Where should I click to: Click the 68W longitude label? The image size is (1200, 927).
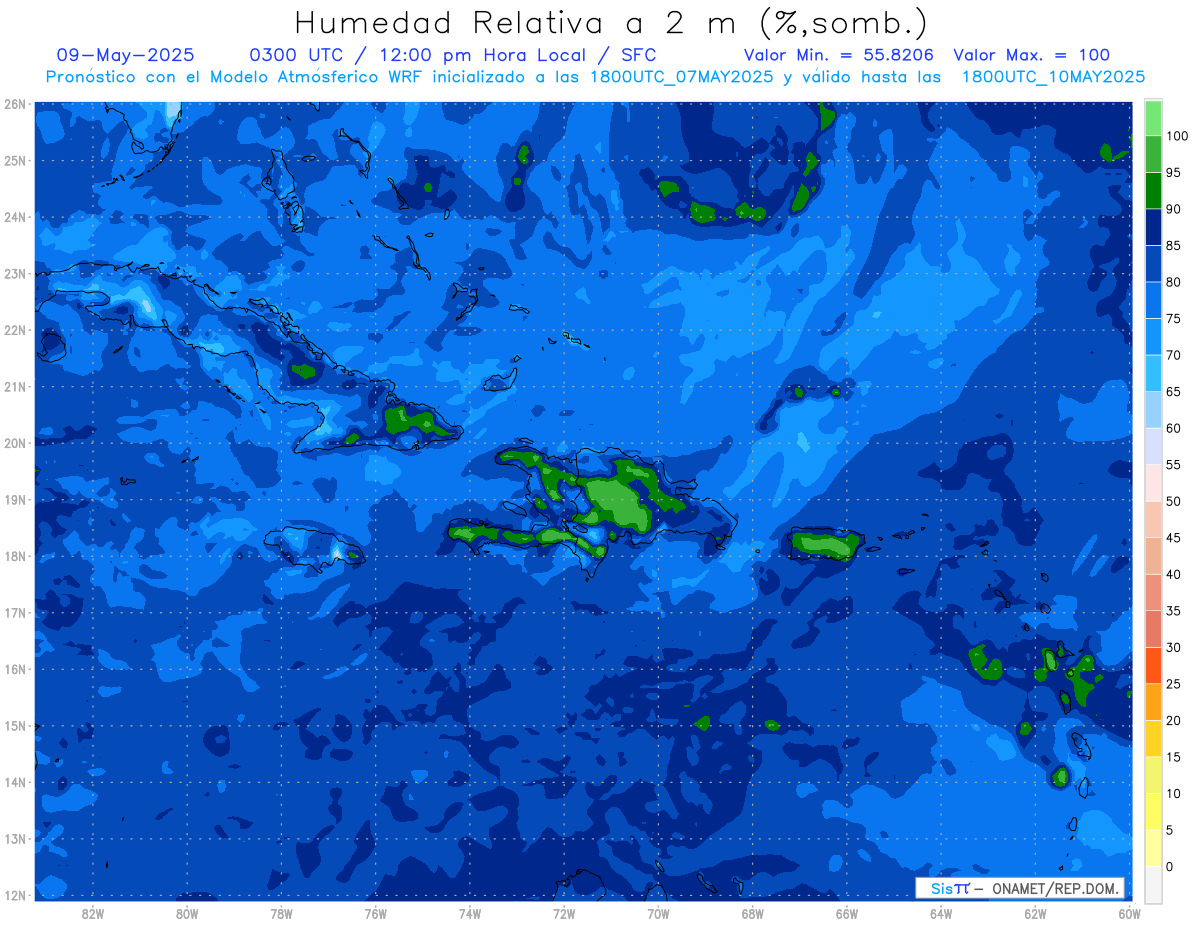[x=753, y=913]
